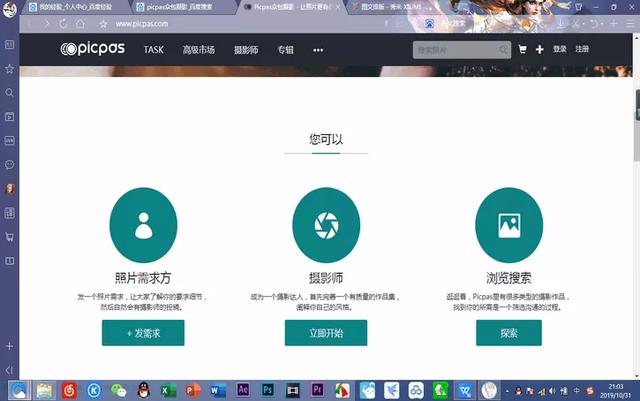Expand the three-dots more menu in navbar
640x401 pixels.
click(318, 49)
